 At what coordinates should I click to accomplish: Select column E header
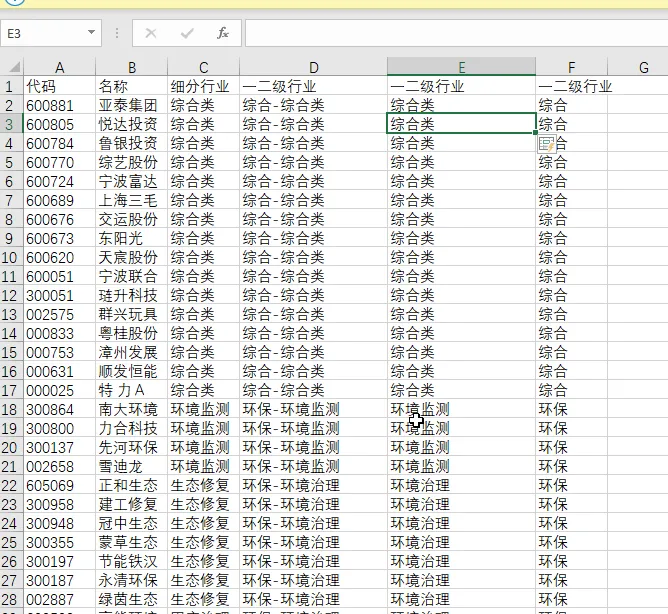coord(461,67)
